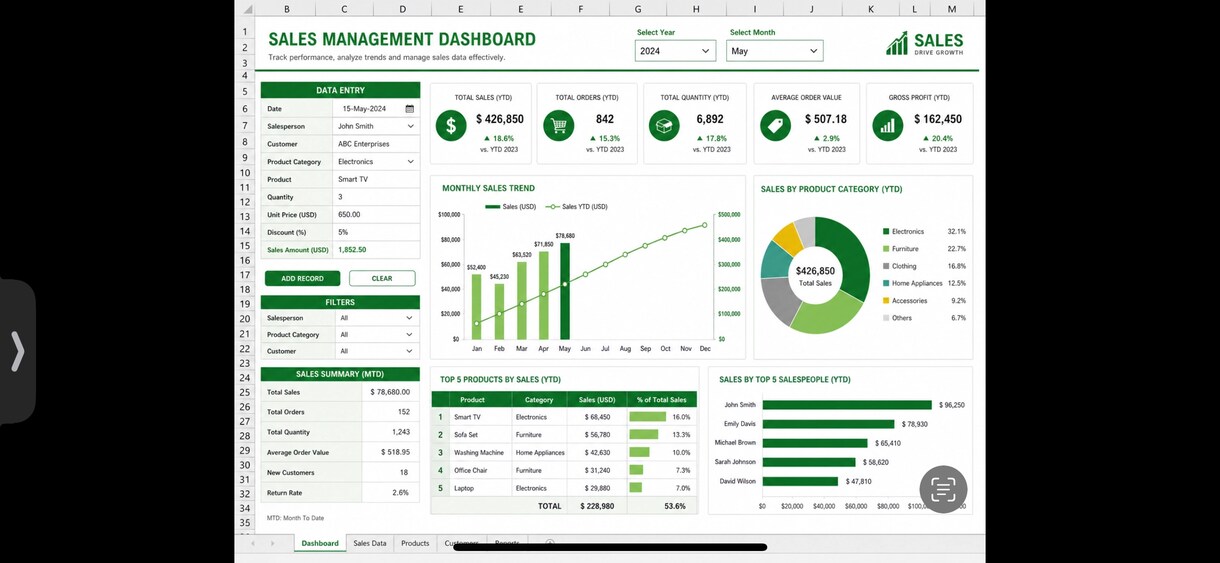Select column header B
Viewport: 1220px width, 563px height.
tap(287, 9)
